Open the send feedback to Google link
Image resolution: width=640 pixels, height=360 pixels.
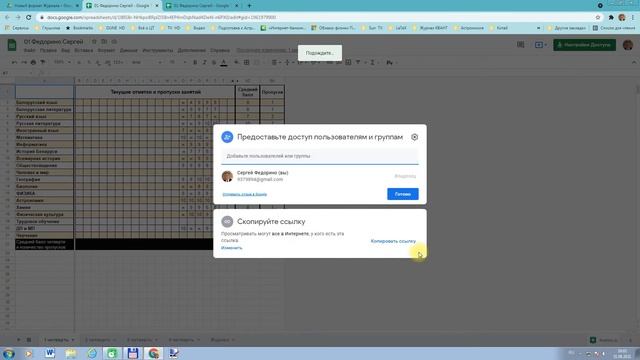244,194
